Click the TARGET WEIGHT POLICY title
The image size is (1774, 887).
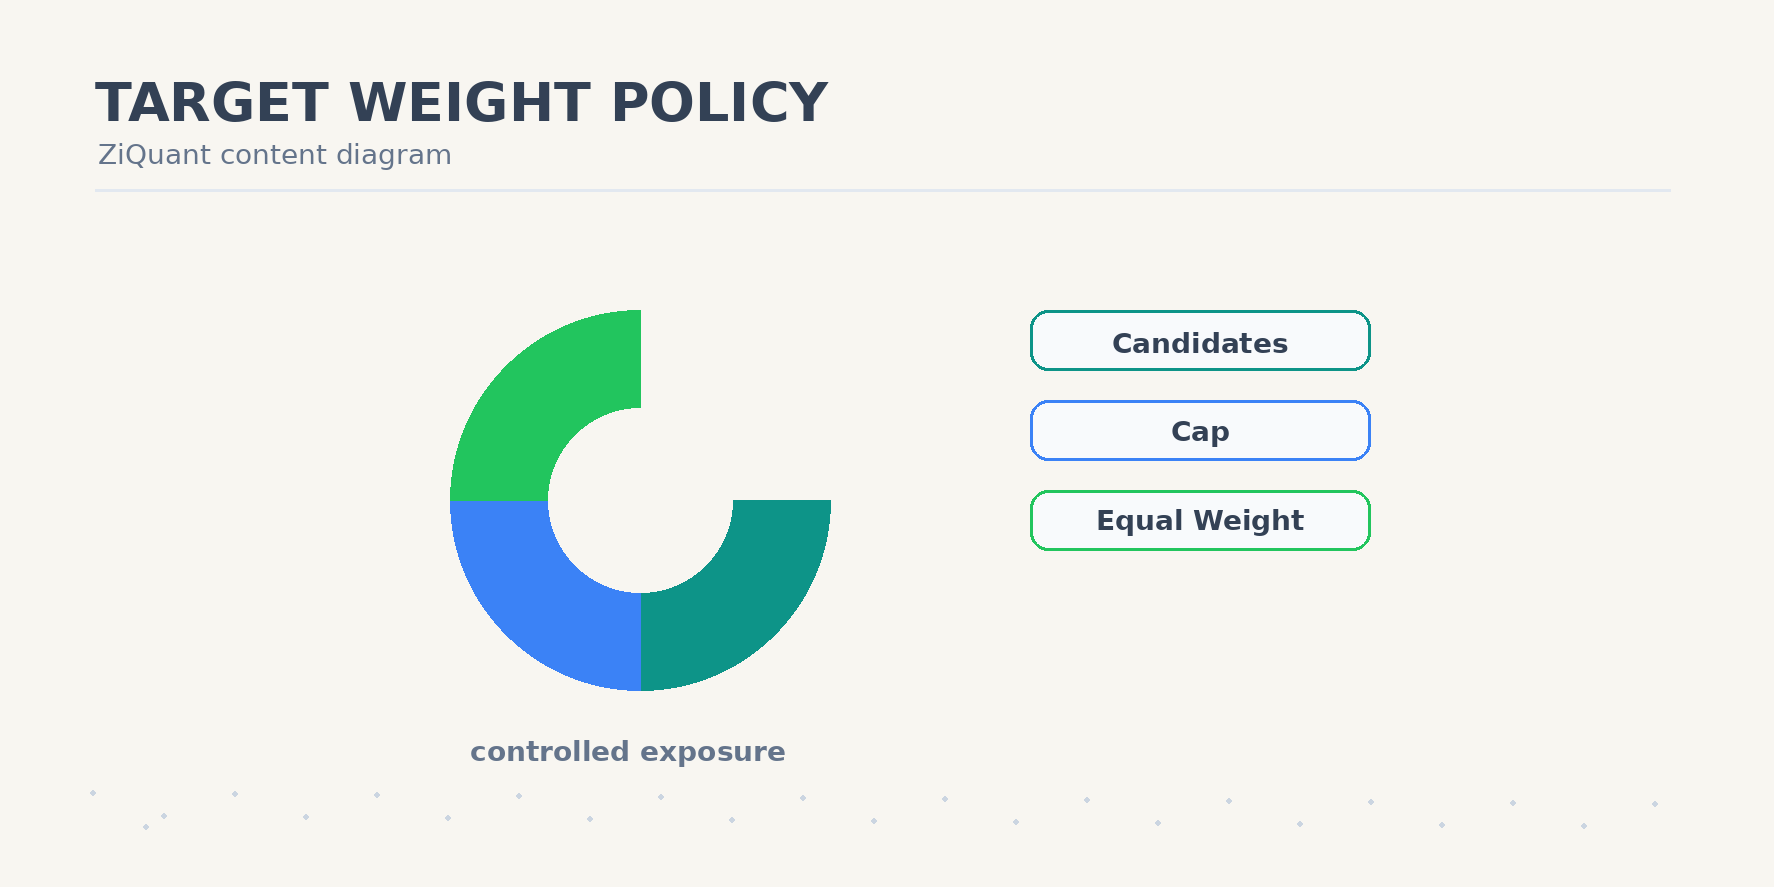pyautogui.click(x=461, y=104)
